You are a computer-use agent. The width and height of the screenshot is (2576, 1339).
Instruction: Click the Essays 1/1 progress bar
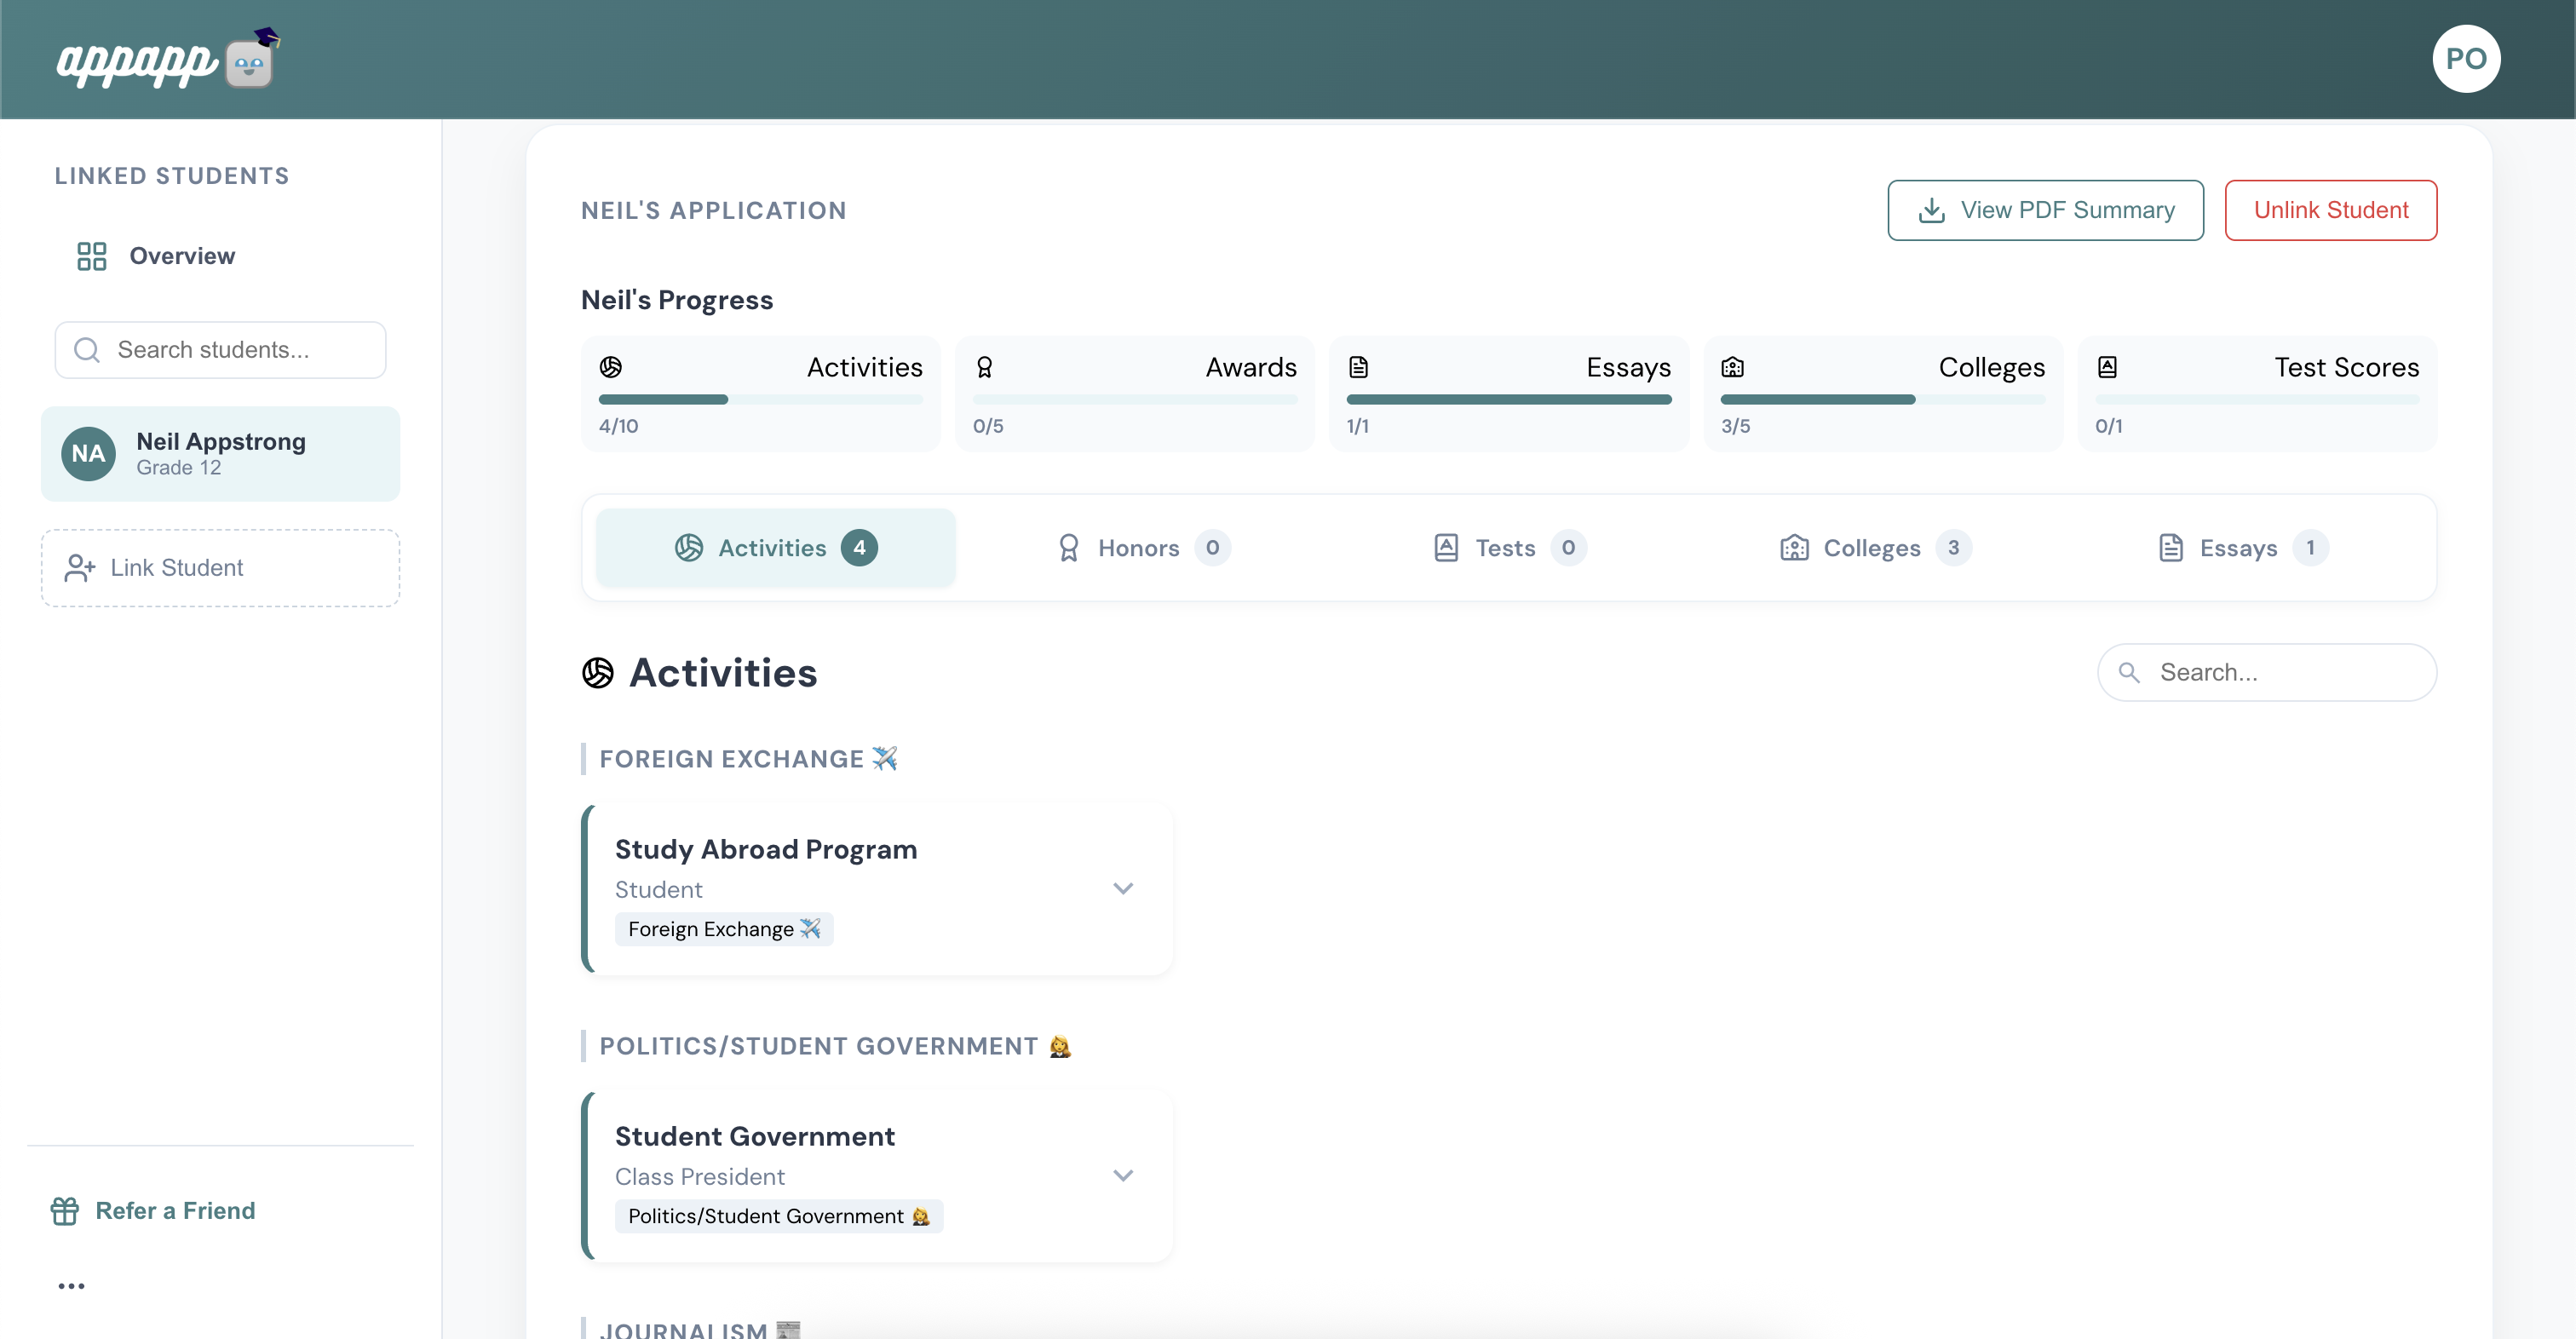click(1508, 400)
